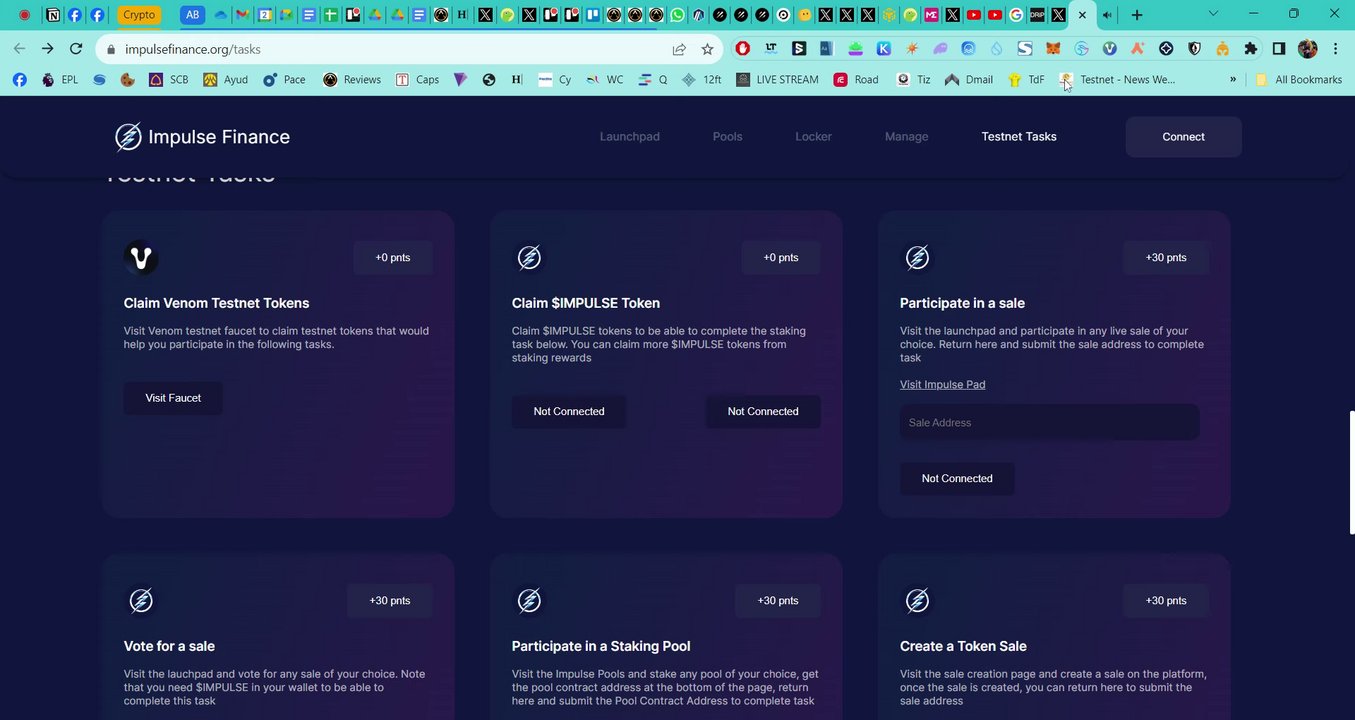Toggle the browser side panel icon
Image resolution: width=1355 pixels, height=720 pixels.
(1279, 49)
